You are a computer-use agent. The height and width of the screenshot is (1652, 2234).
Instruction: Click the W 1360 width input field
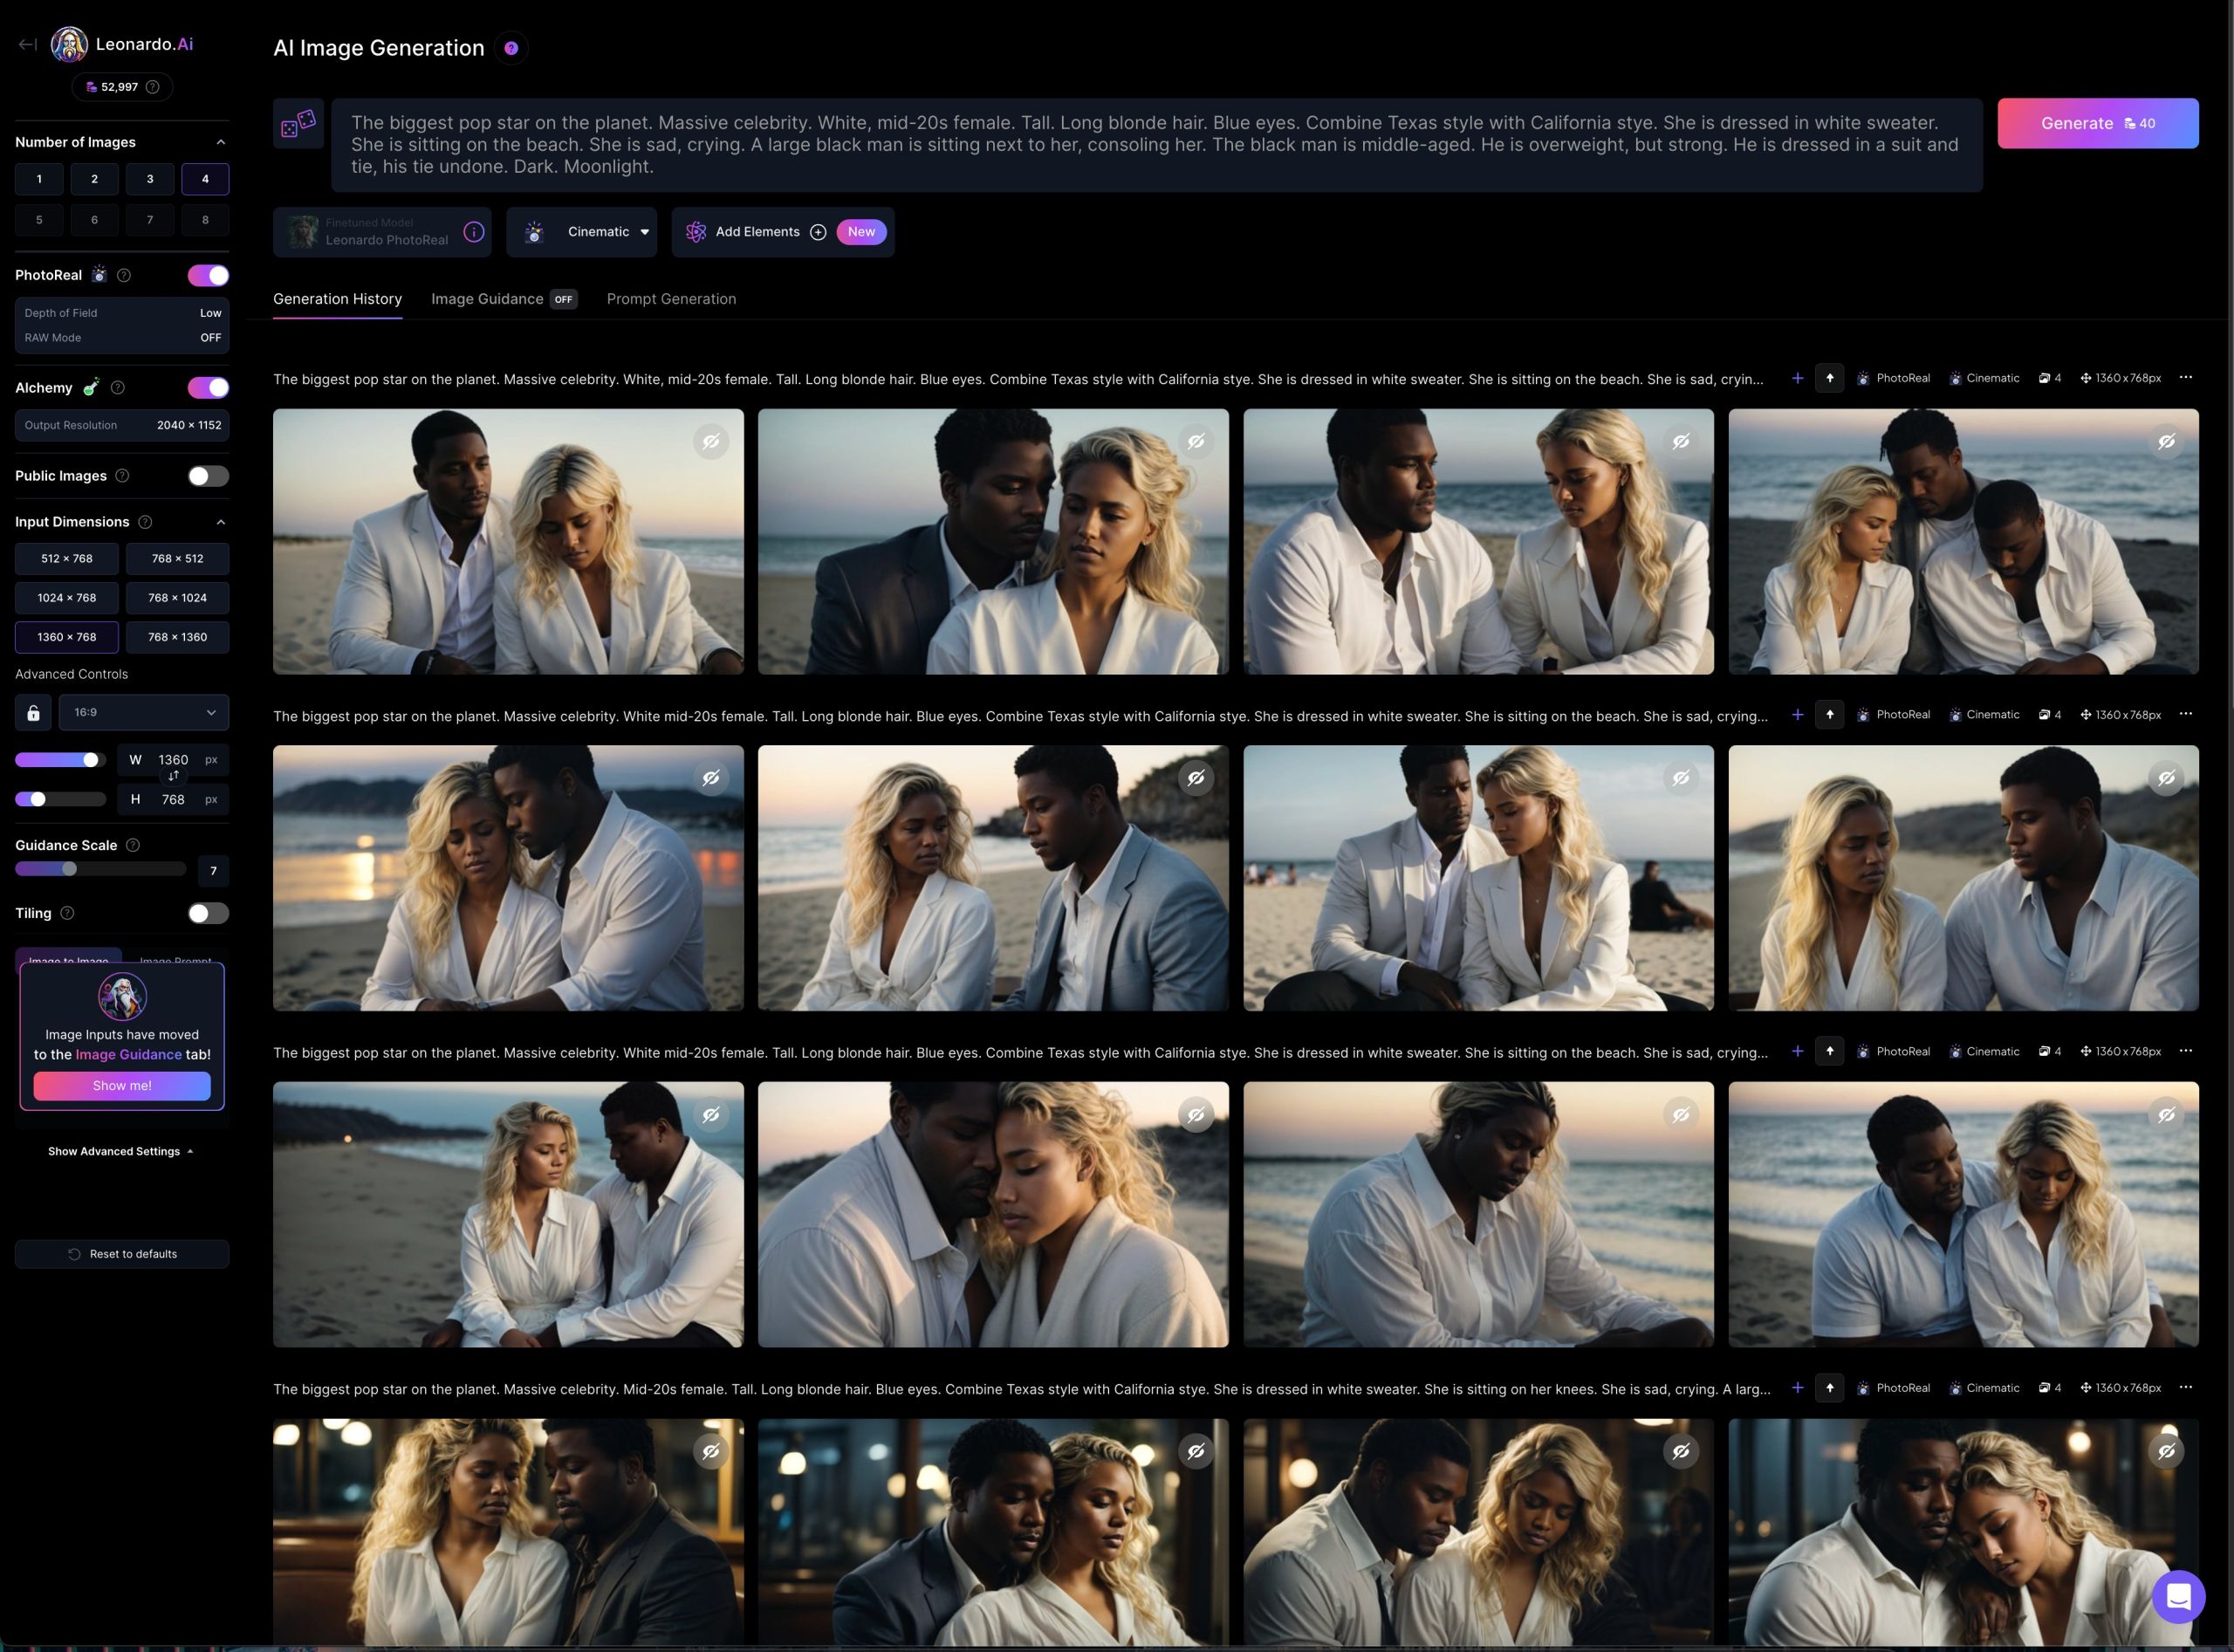(173, 760)
